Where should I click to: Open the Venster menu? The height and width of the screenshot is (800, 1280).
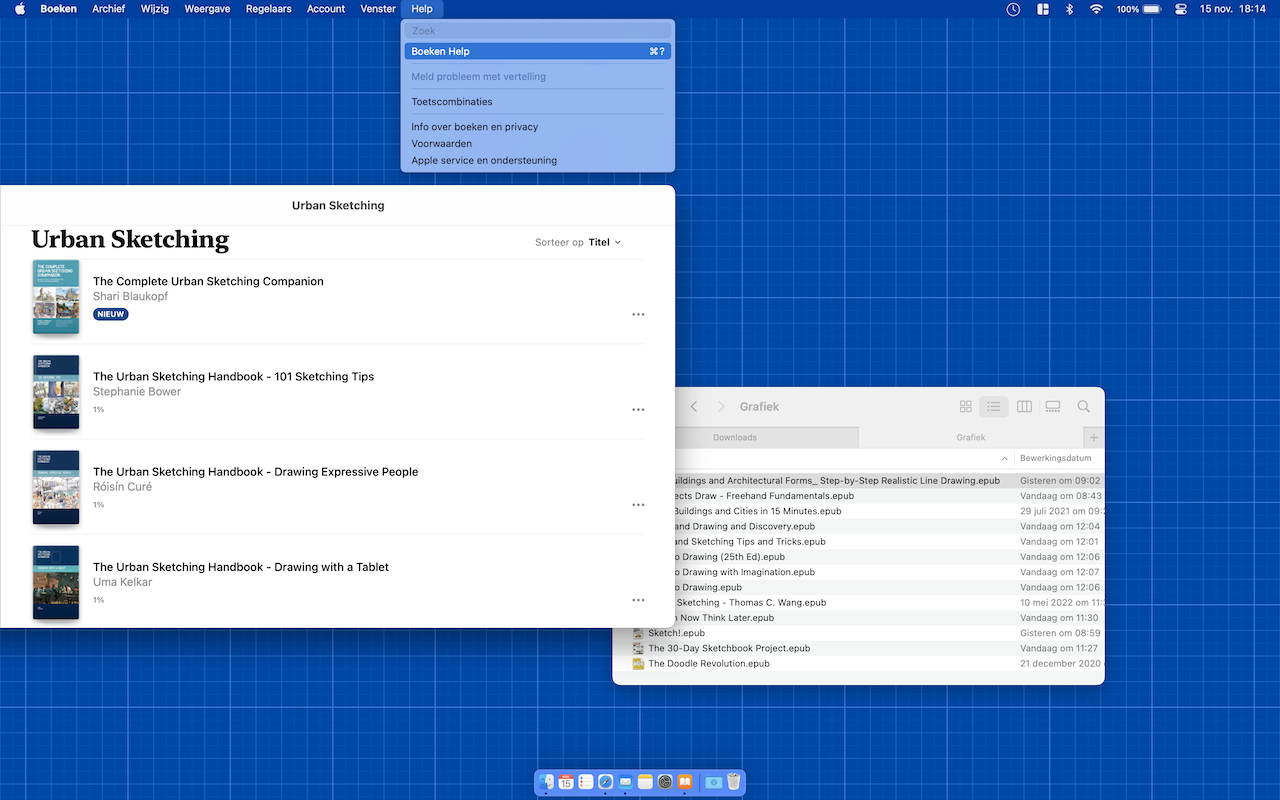tap(378, 9)
